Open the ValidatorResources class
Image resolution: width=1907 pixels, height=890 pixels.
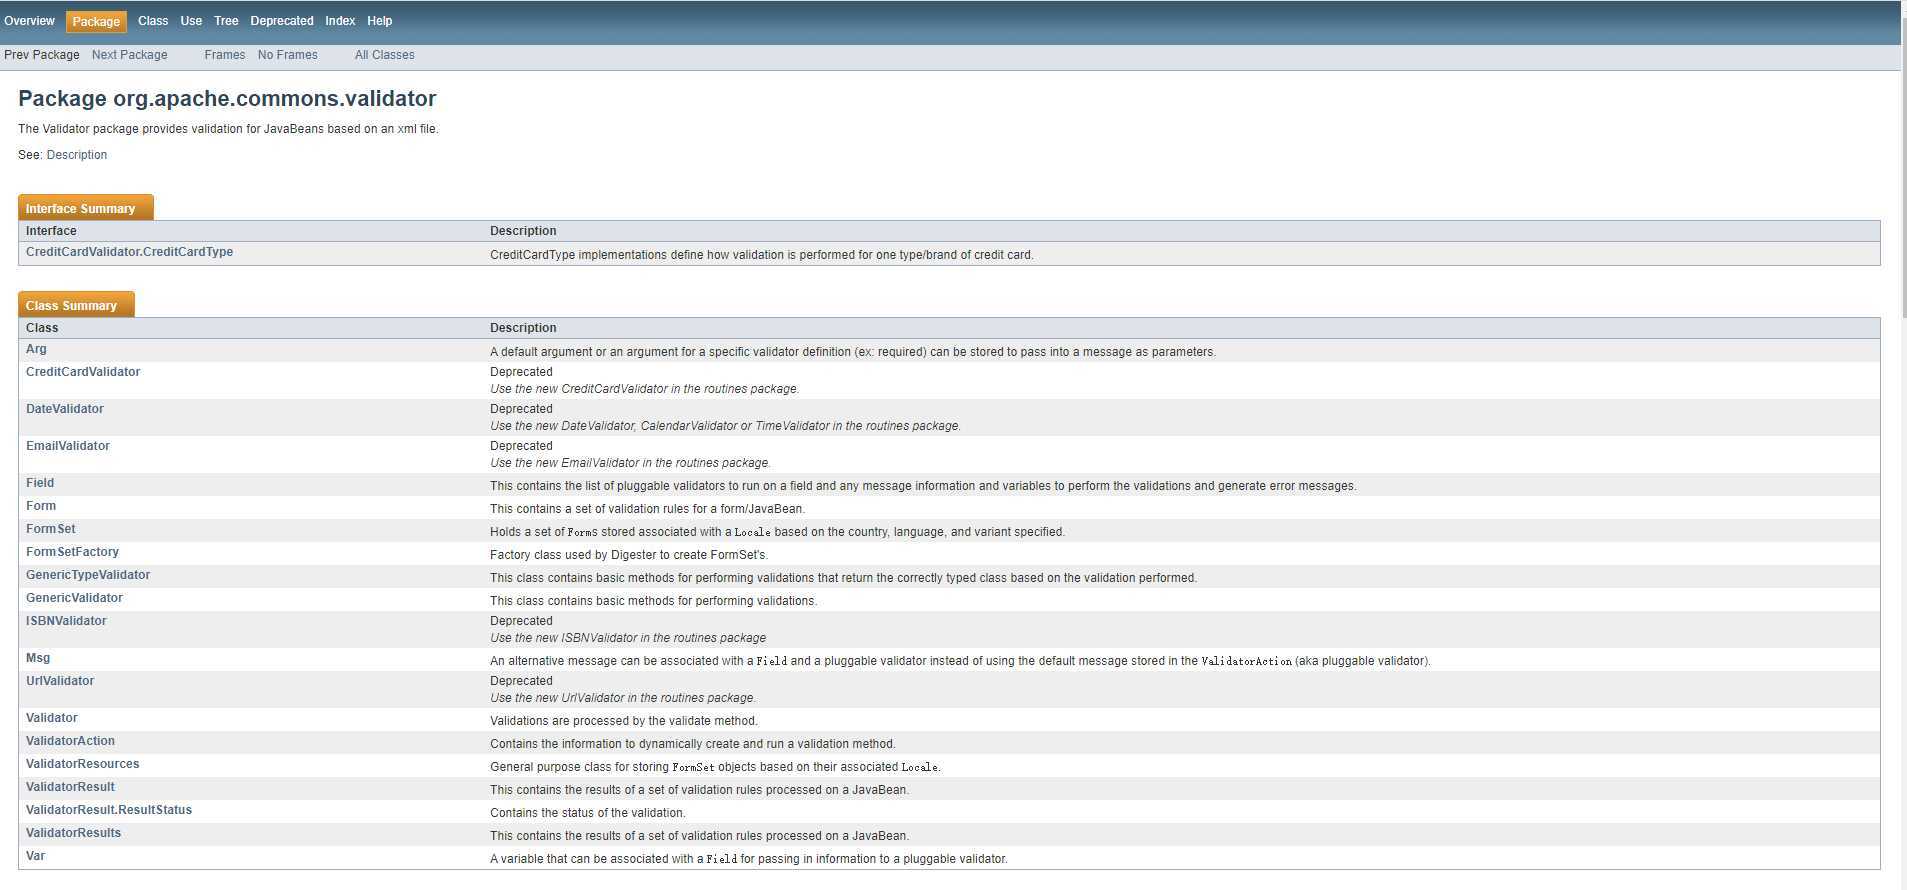83,764
